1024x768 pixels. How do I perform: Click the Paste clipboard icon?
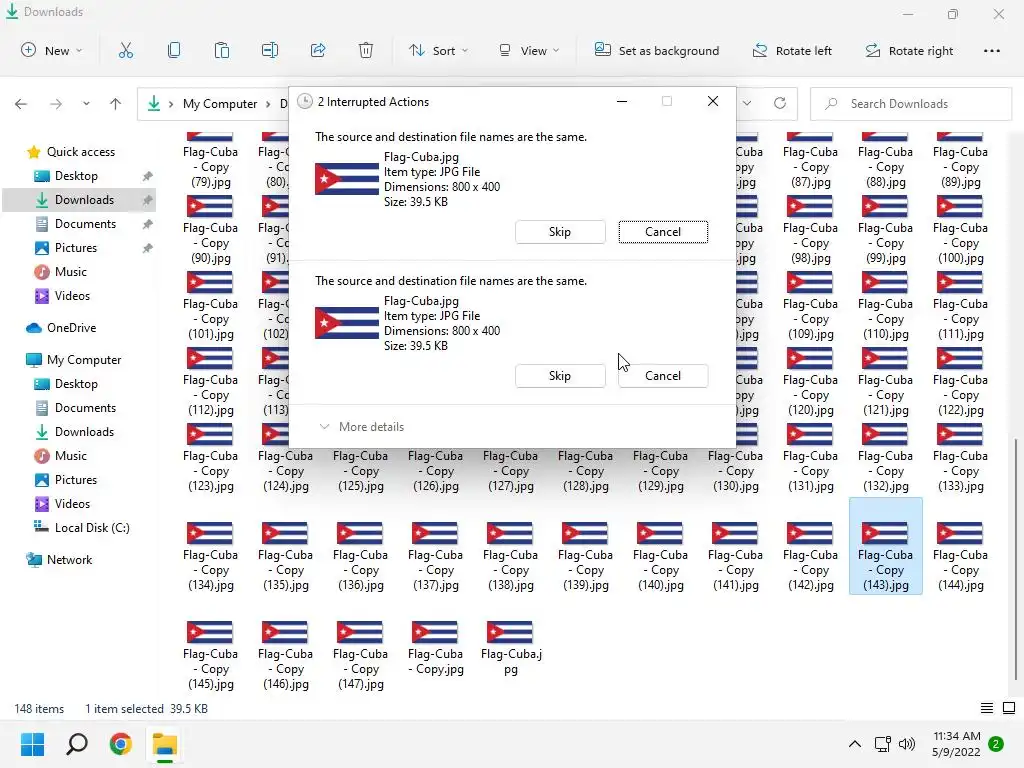221,50
